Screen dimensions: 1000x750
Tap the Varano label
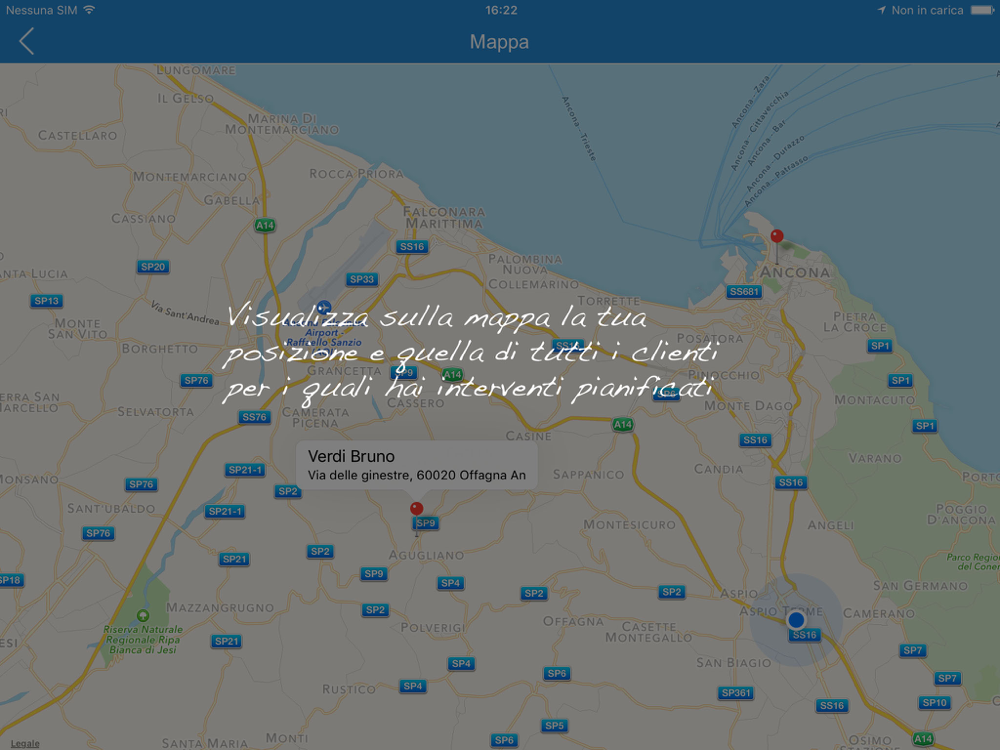[874, 458]
